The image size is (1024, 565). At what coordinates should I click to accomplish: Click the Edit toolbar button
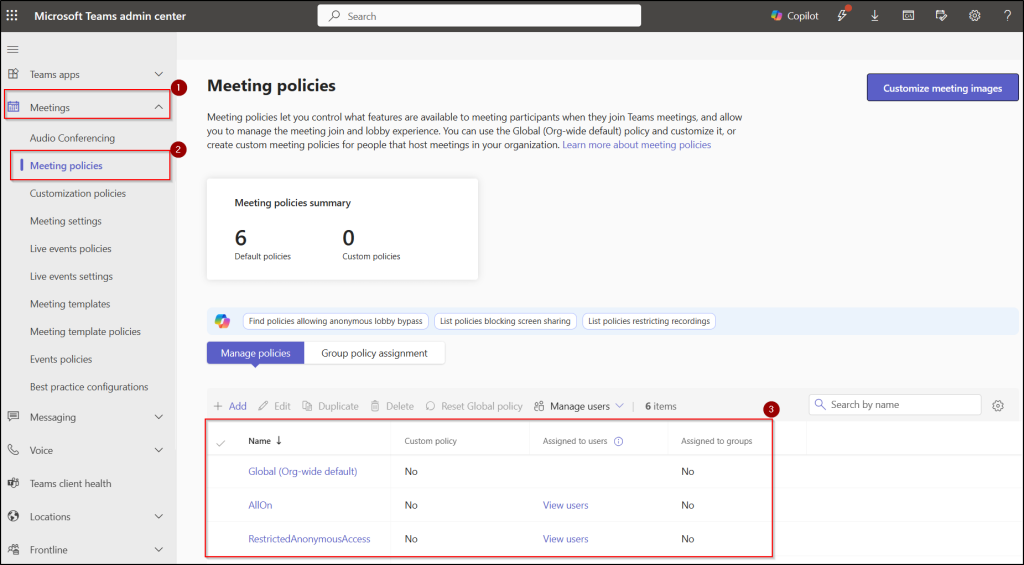click(x=274, y=406)
